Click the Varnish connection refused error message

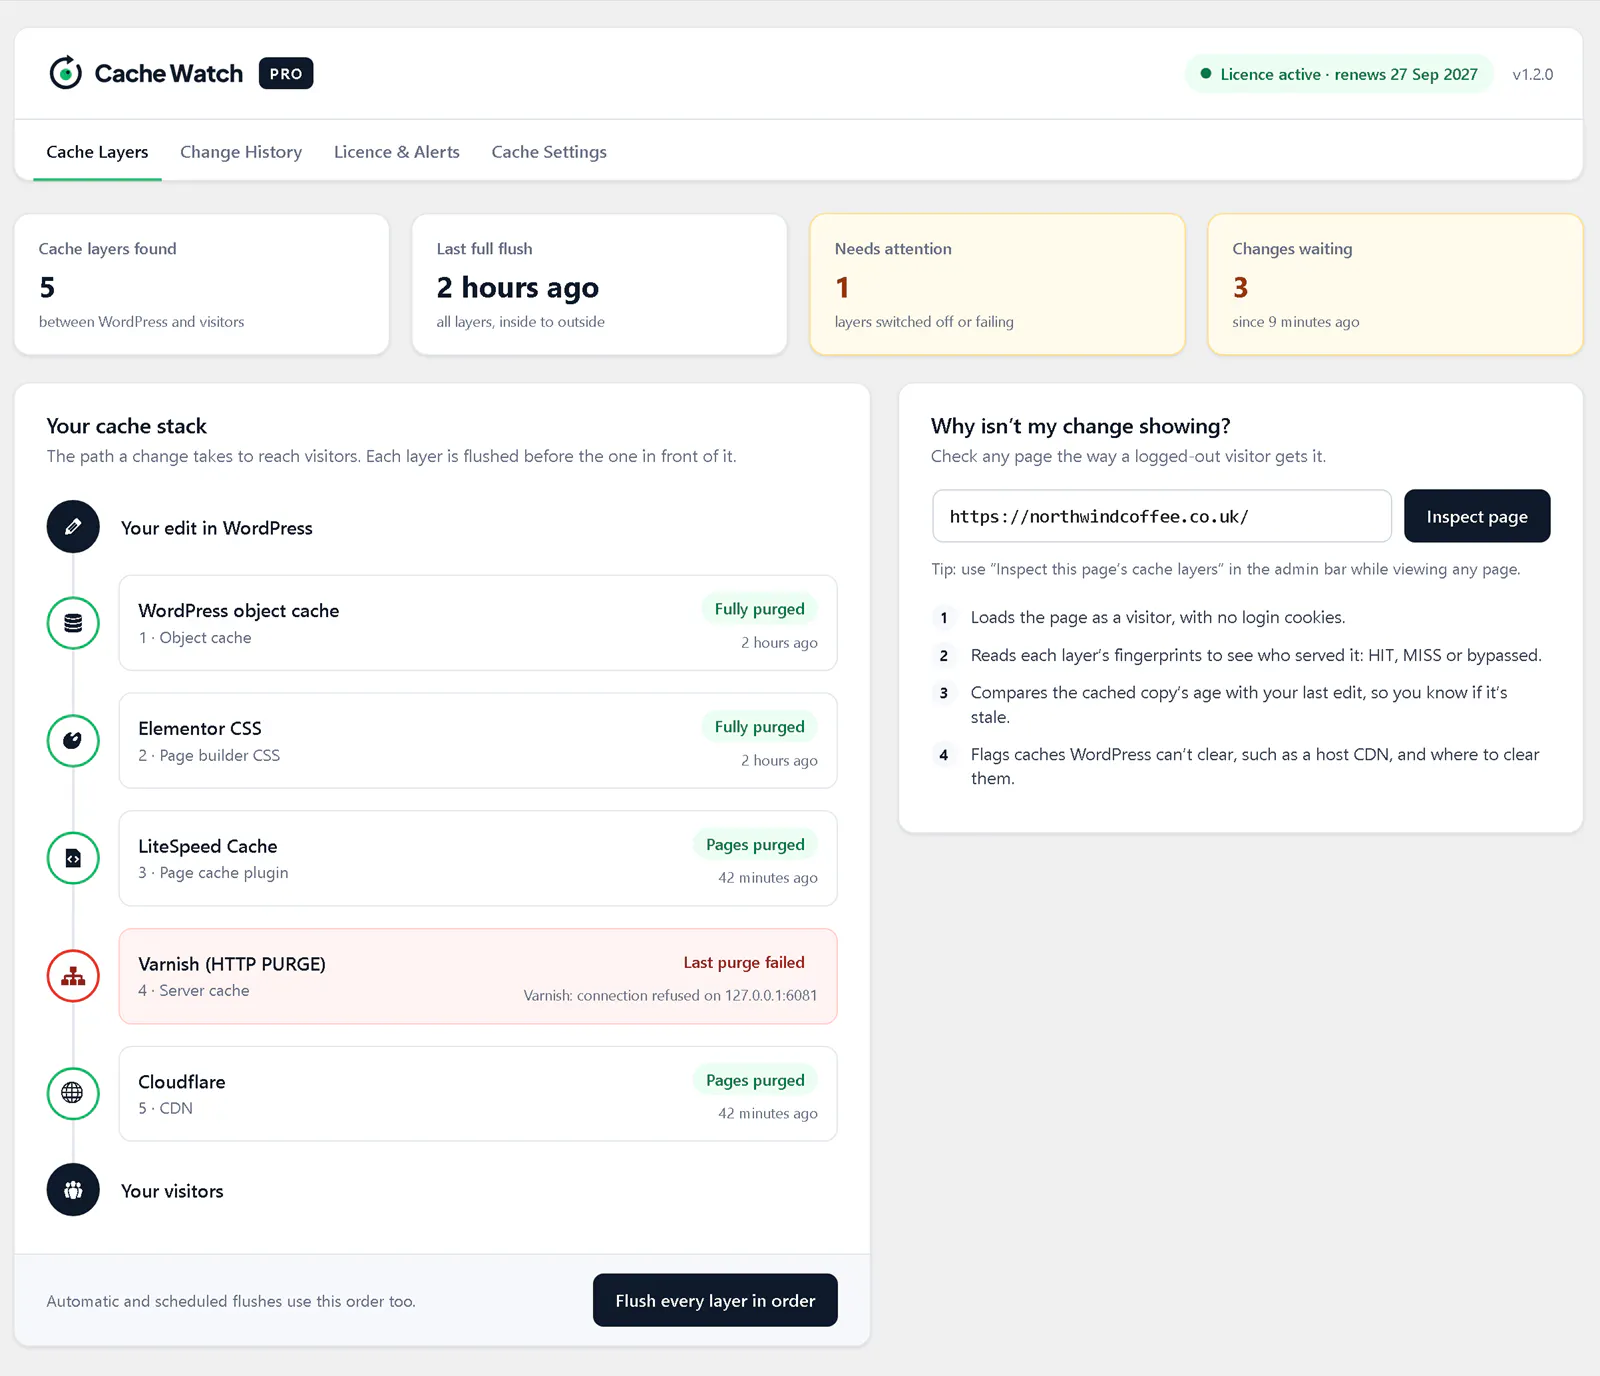click(670, 996)
